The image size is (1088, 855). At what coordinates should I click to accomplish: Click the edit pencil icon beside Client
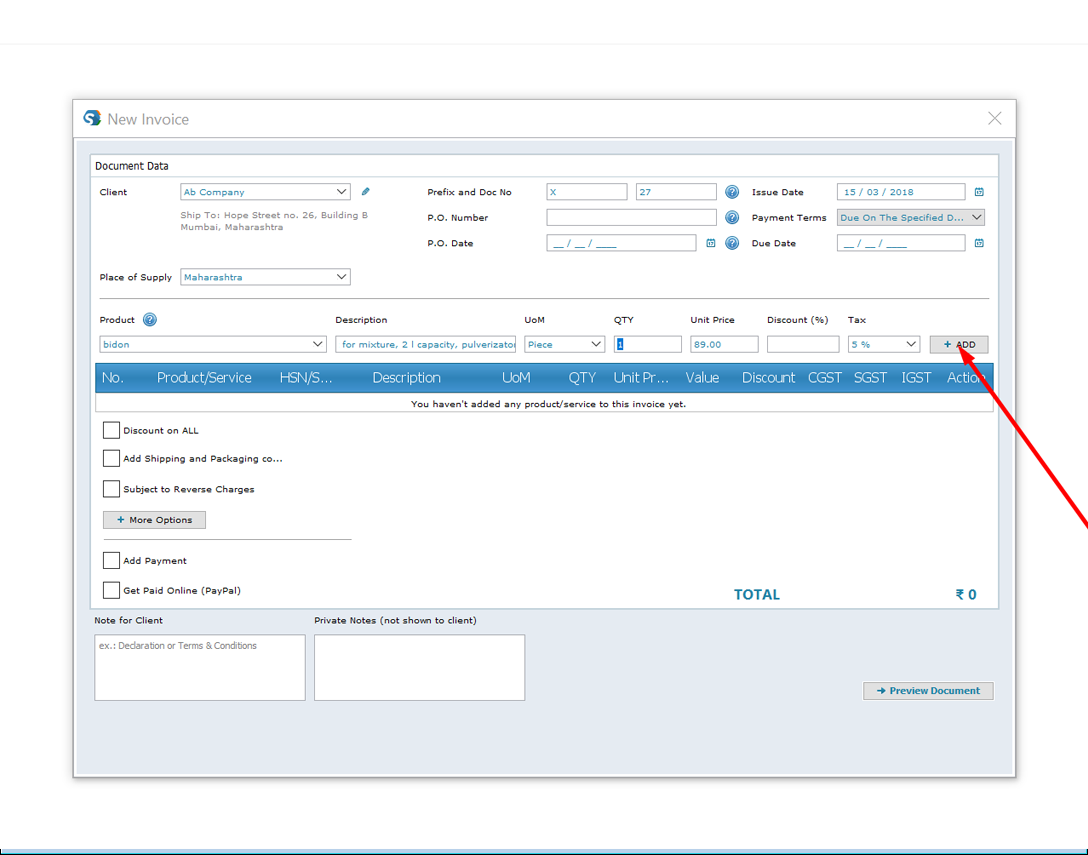pos(366,192)
